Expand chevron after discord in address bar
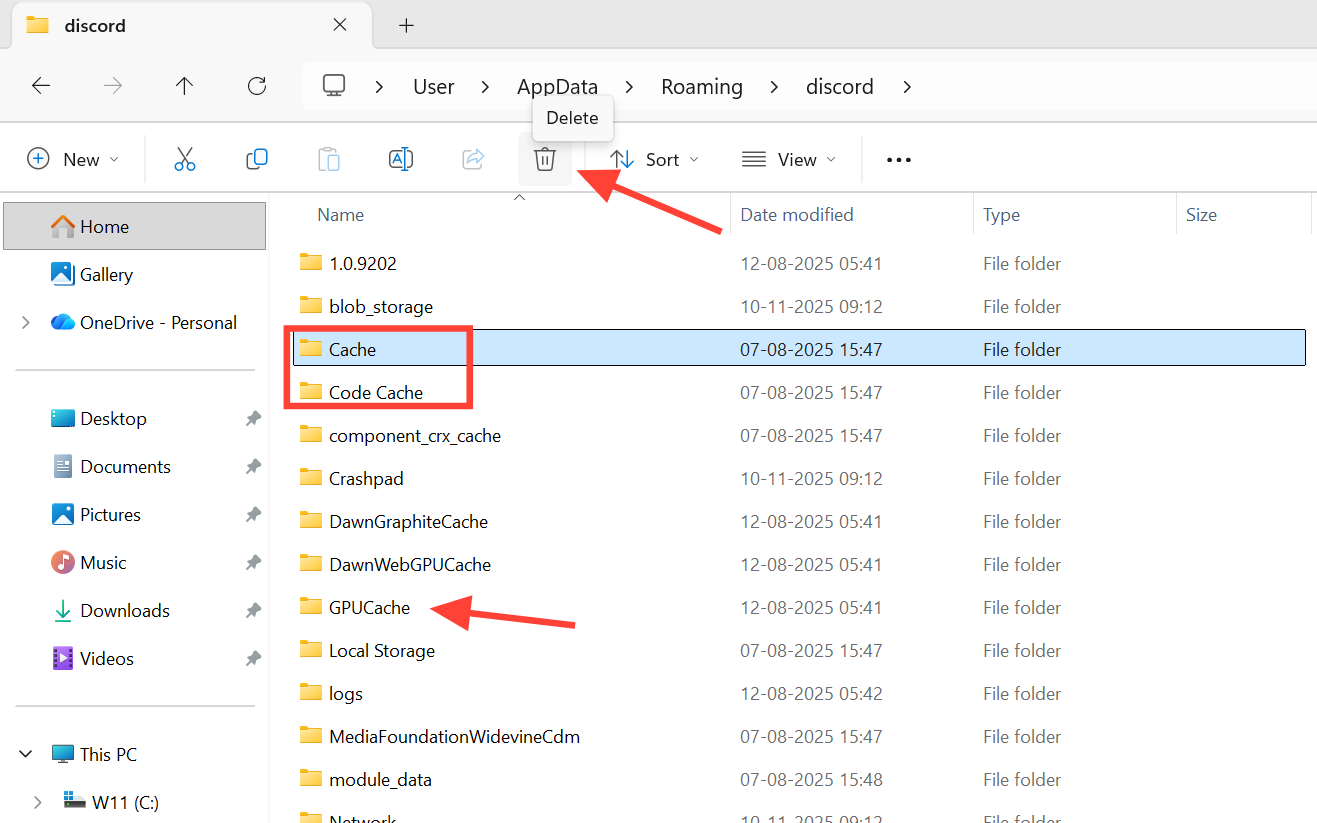 click(x=907, y=87)
